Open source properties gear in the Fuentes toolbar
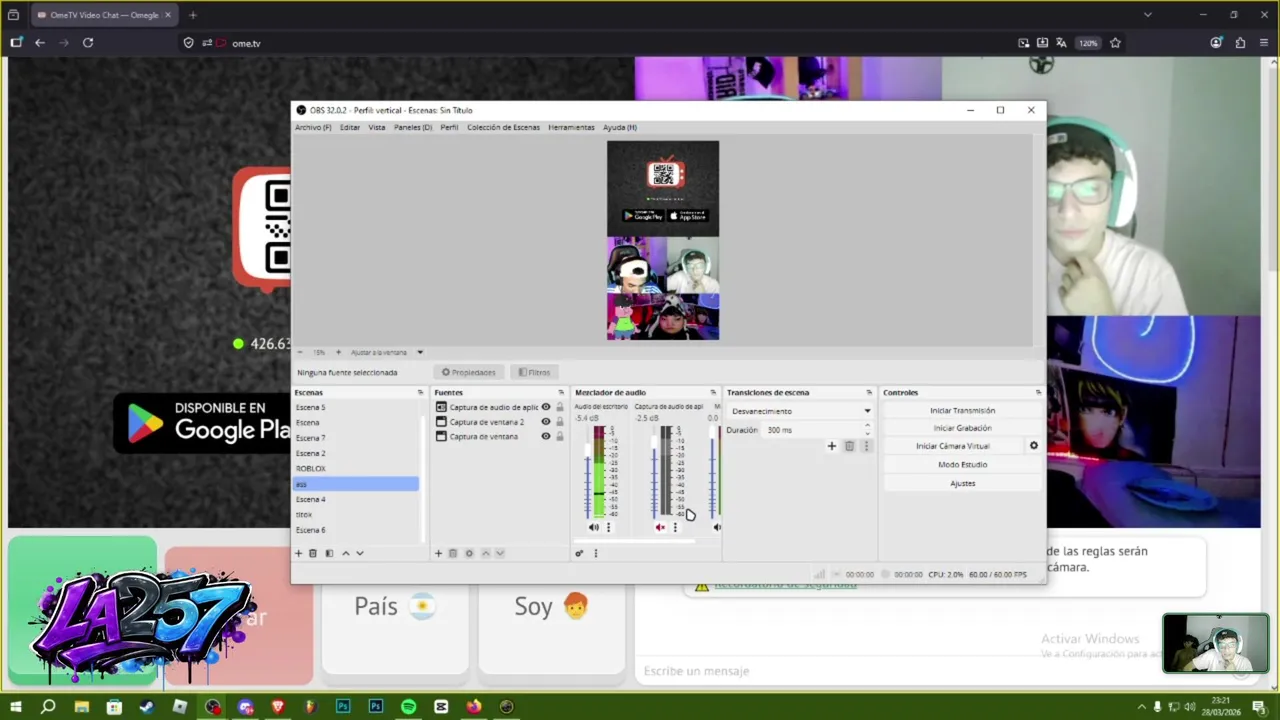Viewport: 1280px width, 720px height. pyautogui.click(x=469, y=553)
